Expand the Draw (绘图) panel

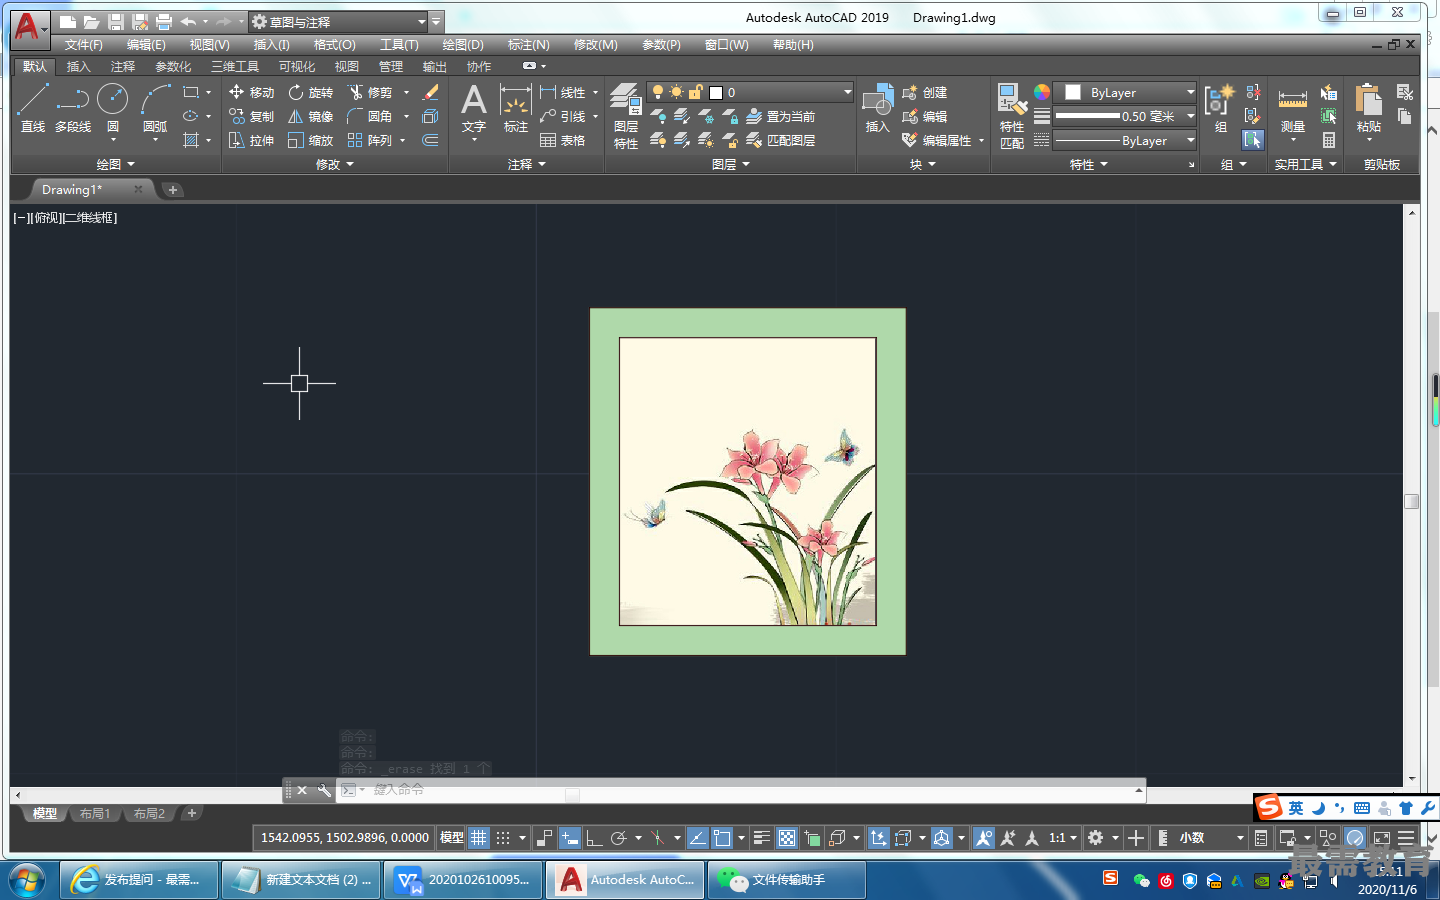click(115, 164)
